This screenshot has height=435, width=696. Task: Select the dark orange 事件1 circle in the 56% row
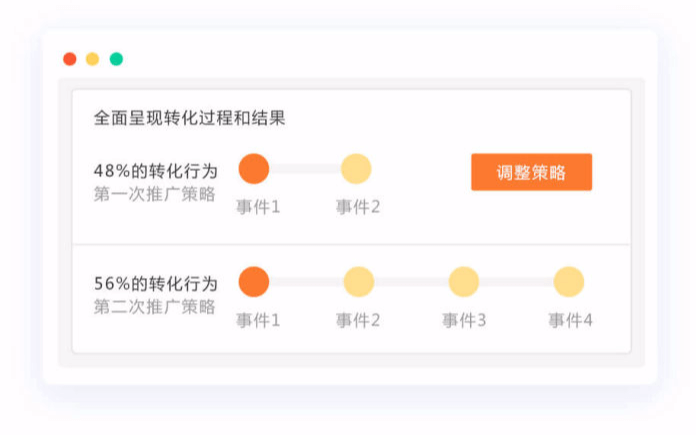click(x=254, y=282)
